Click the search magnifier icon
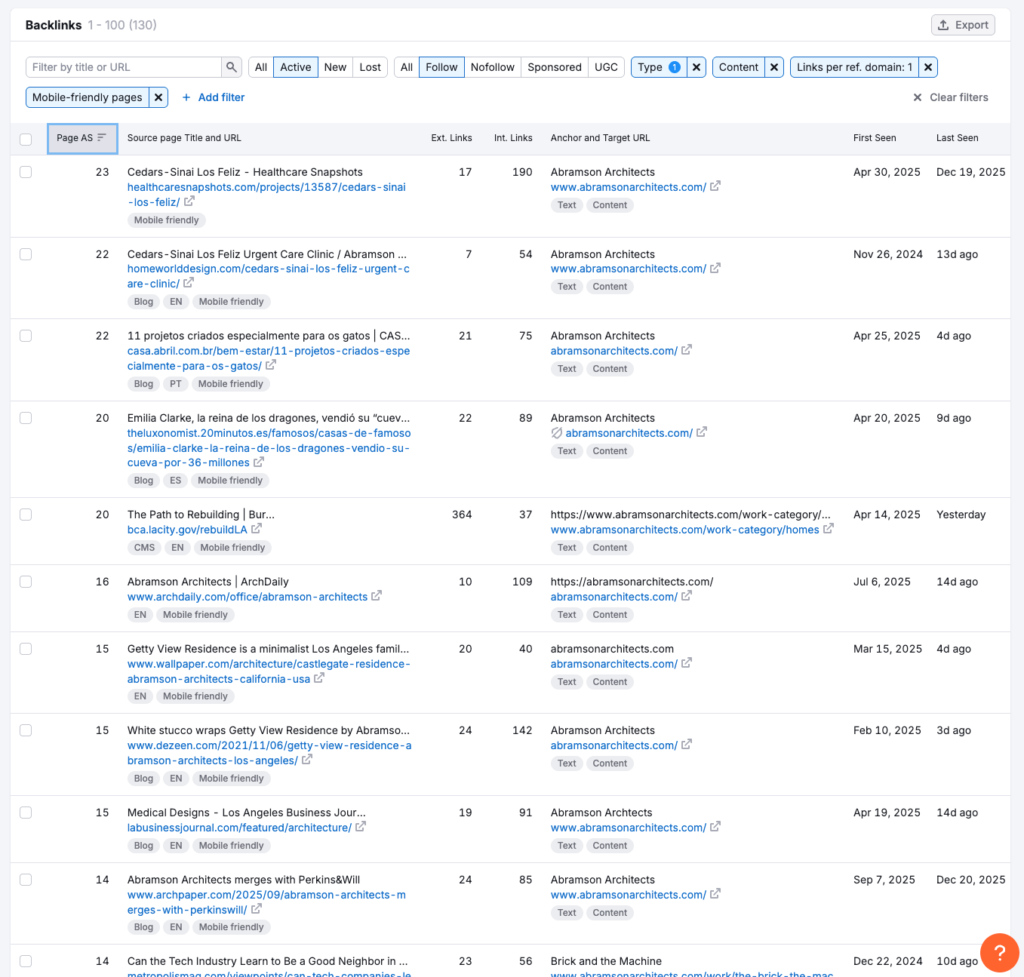The image size is (1024, 977). point(232,67)
